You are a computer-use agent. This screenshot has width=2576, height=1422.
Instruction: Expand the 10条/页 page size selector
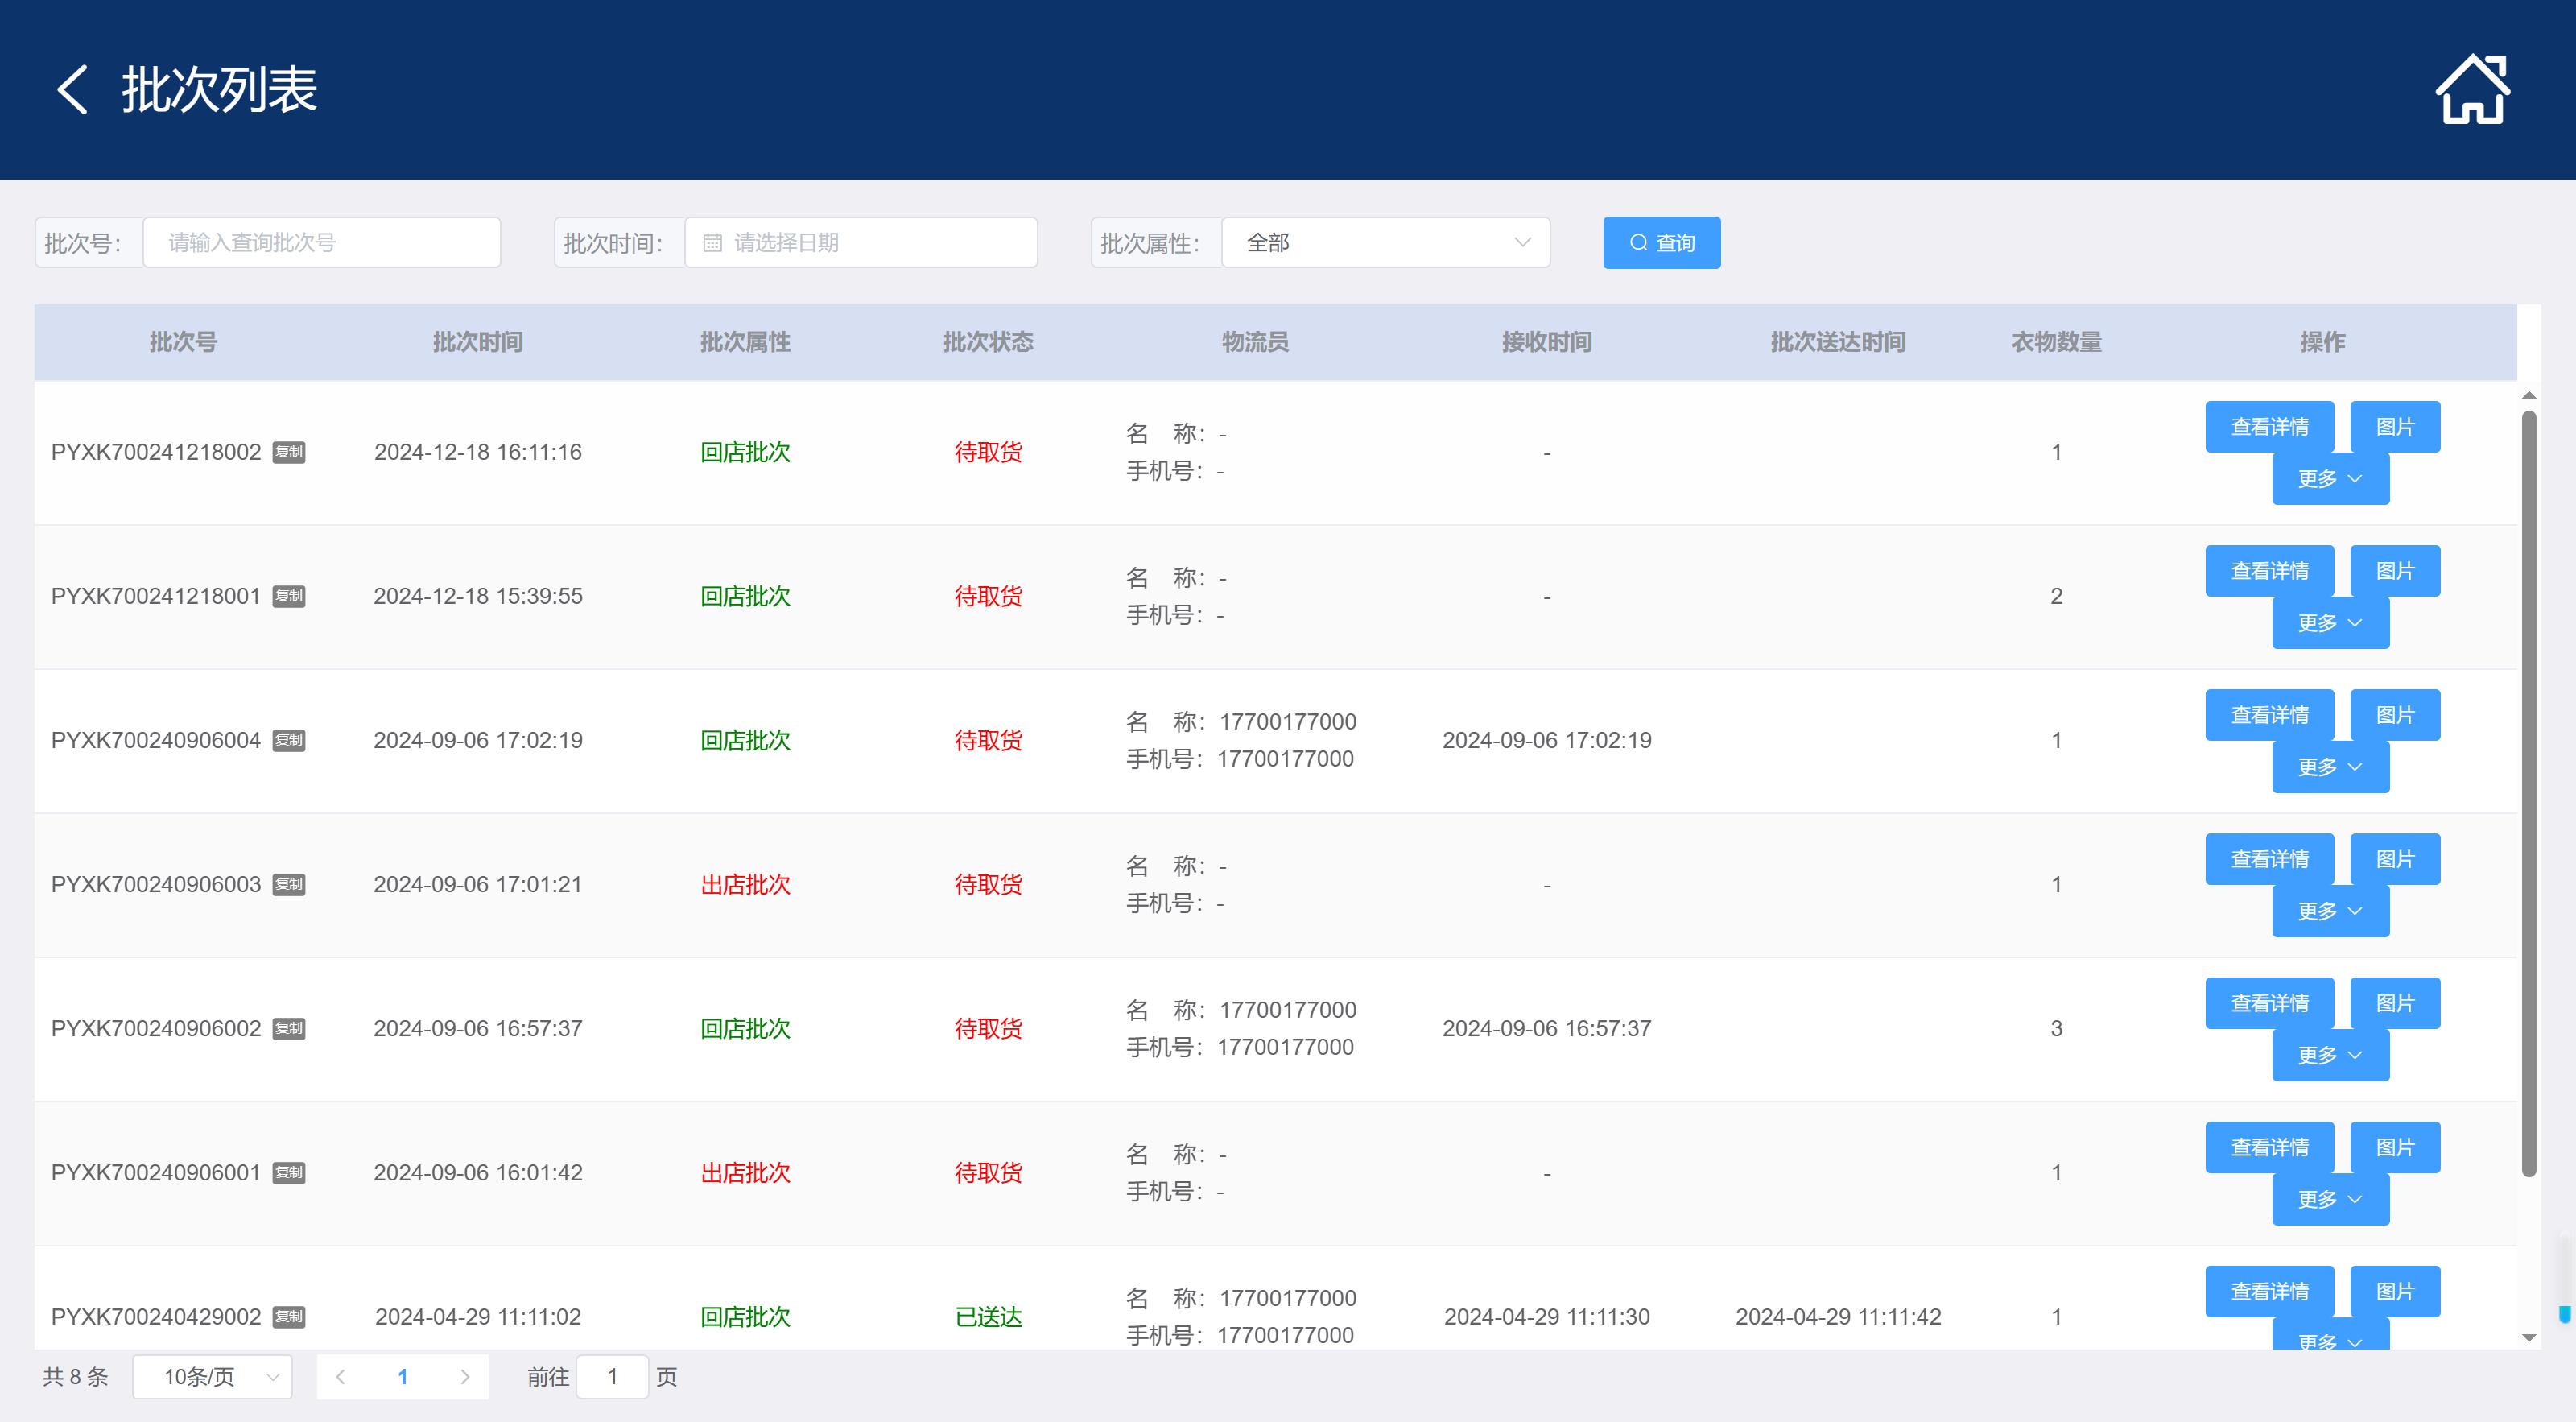coord(212,1377)
